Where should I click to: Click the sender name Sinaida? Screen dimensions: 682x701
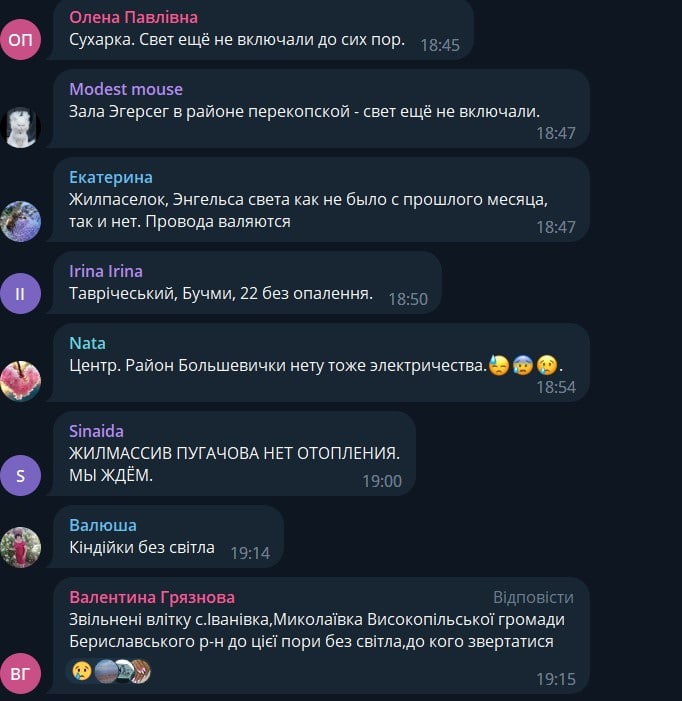coord(96,431)
